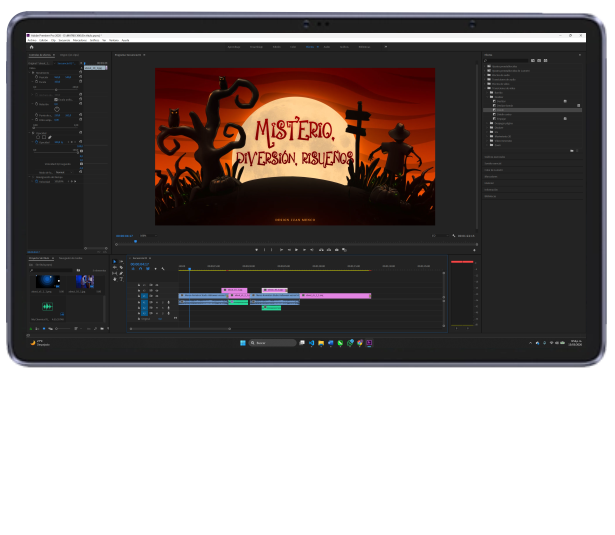Click the Windows taskbar search box

[273, 343]
